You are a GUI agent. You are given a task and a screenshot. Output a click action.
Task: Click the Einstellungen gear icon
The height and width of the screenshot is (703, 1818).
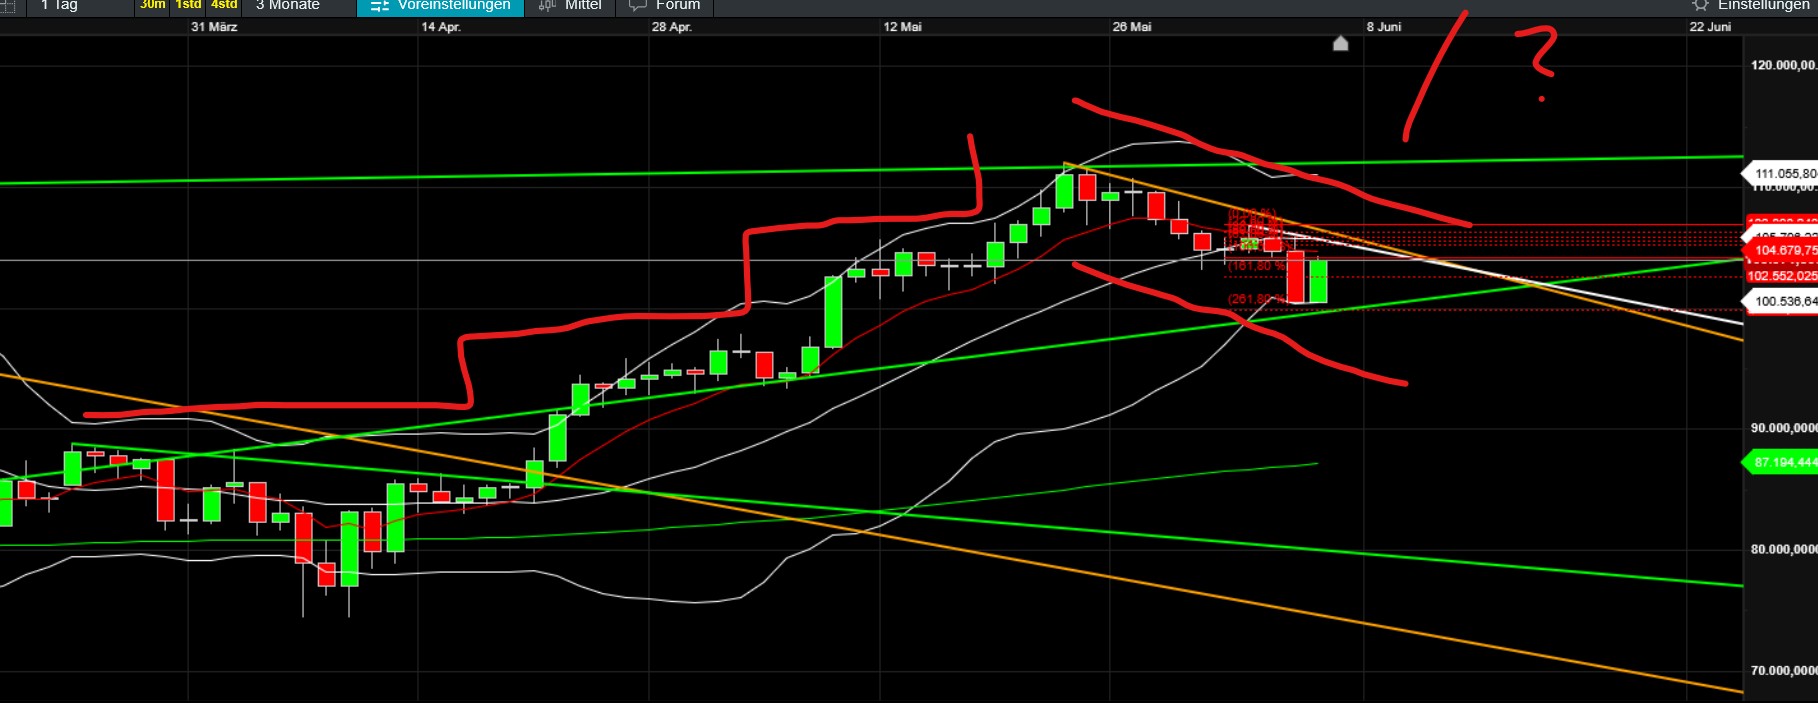coord(1700,5)
